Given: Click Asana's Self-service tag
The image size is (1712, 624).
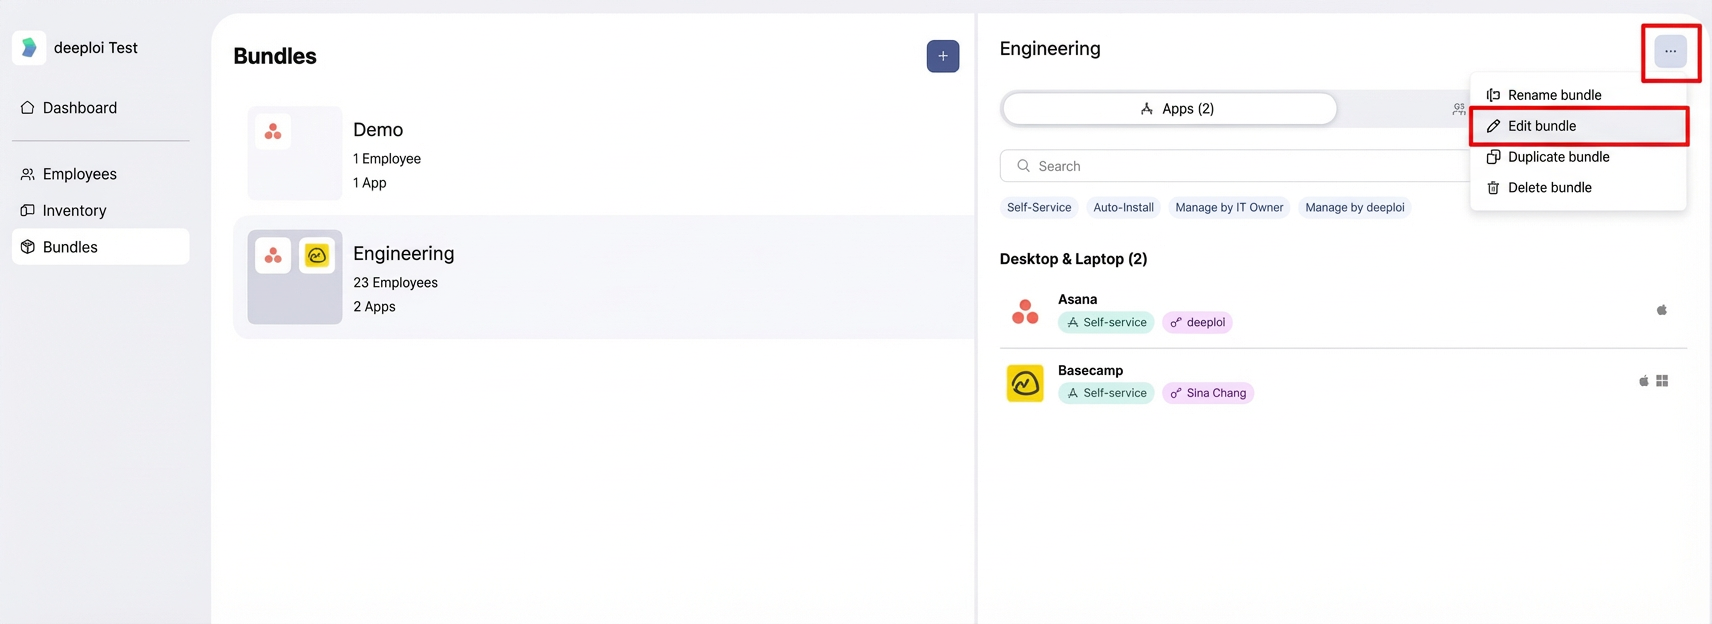Looking at the screenshot, I should tap(1106, 322).
